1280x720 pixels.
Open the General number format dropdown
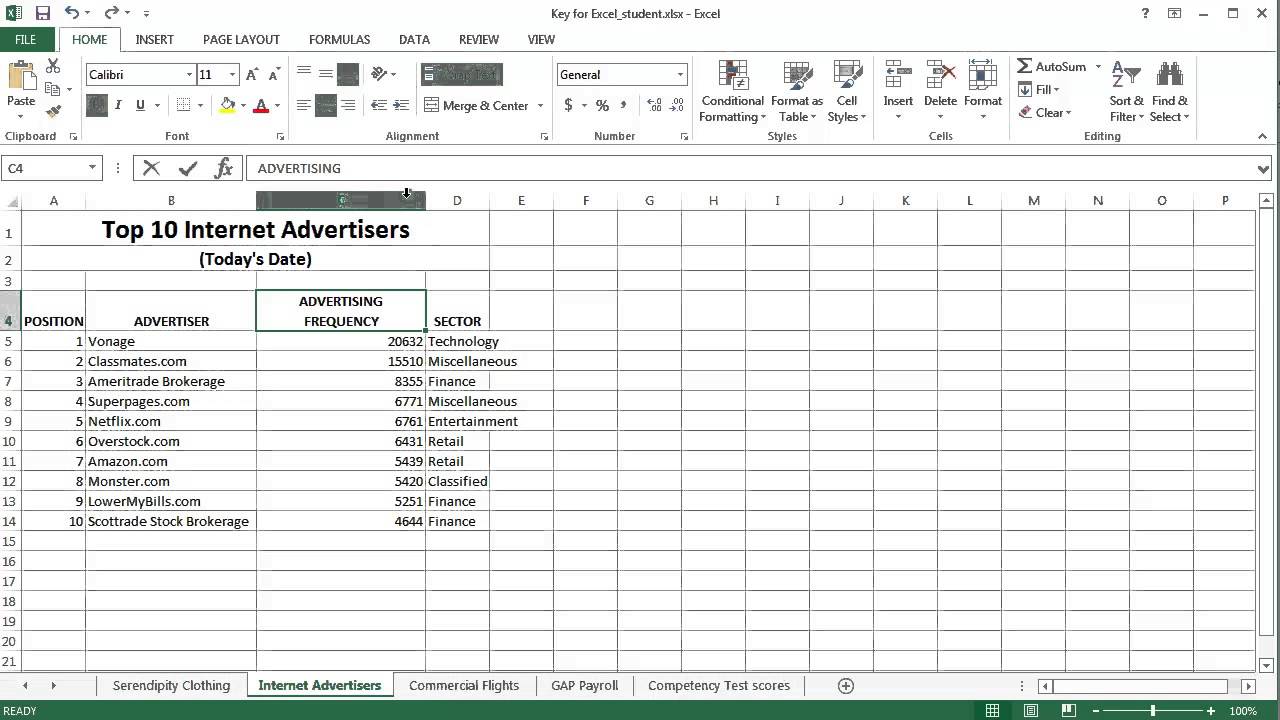tap(680, 75)
